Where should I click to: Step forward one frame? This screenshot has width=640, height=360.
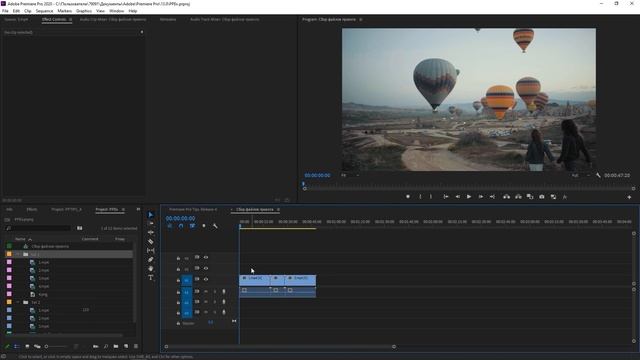(x=481, y=197)
